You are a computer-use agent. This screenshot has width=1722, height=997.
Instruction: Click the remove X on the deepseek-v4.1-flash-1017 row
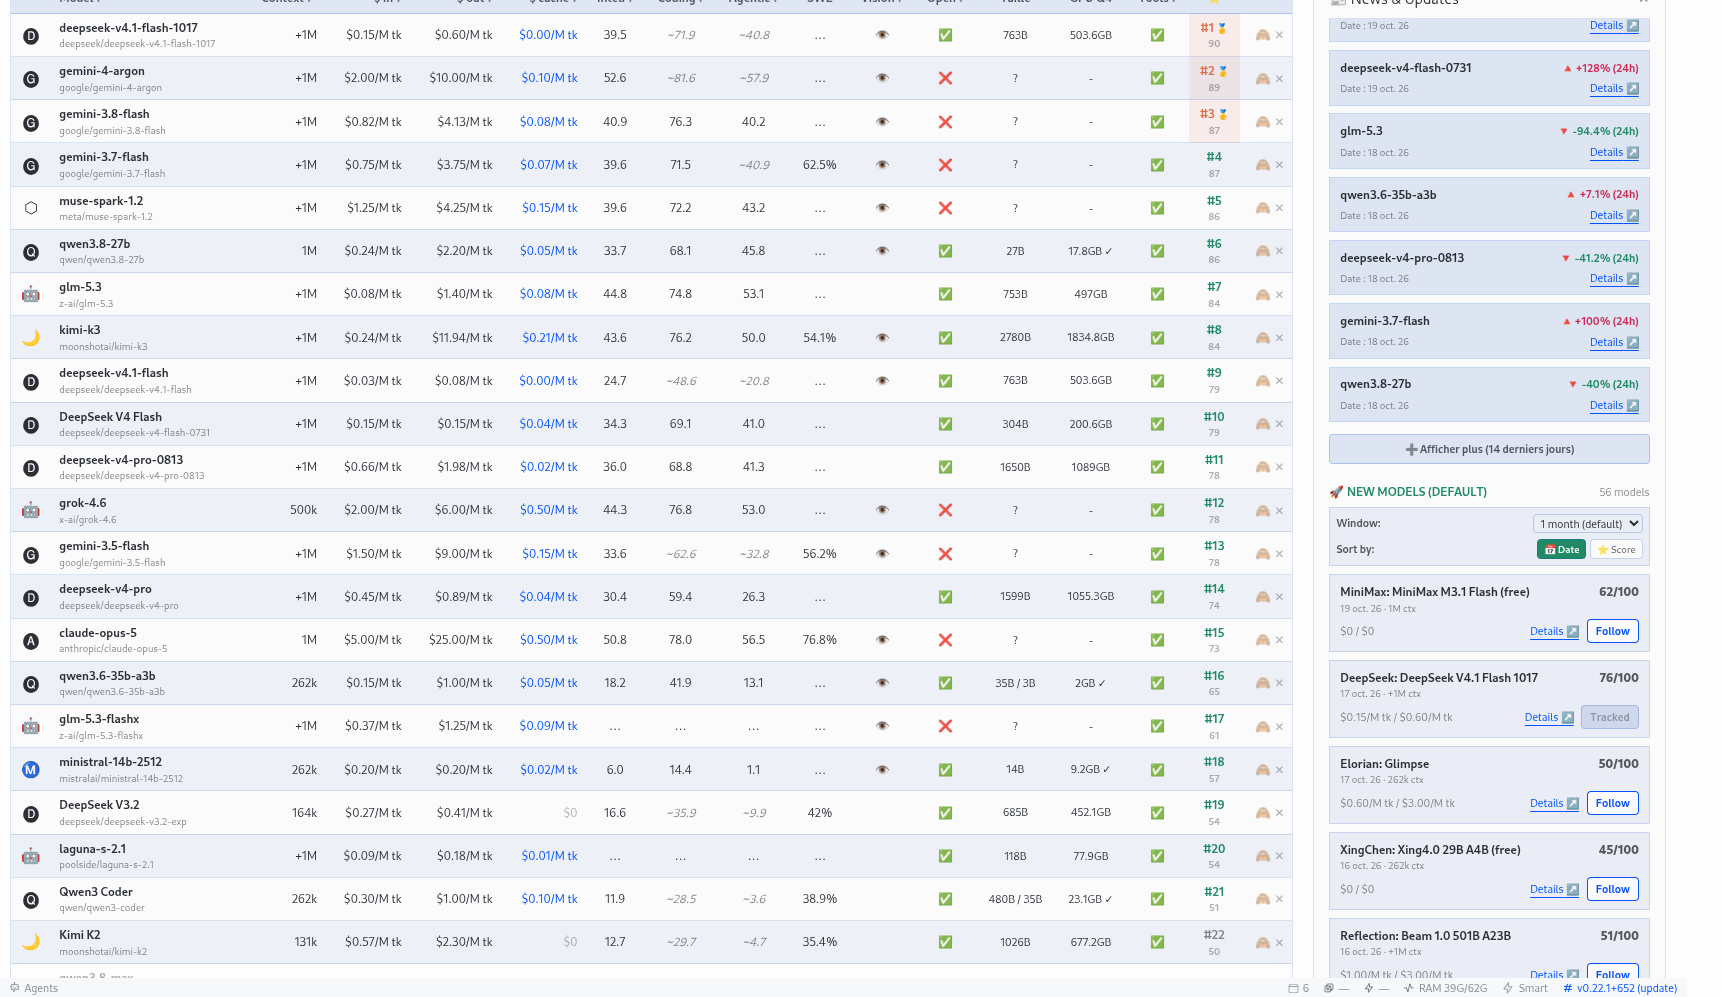[x=1279, y=35]
